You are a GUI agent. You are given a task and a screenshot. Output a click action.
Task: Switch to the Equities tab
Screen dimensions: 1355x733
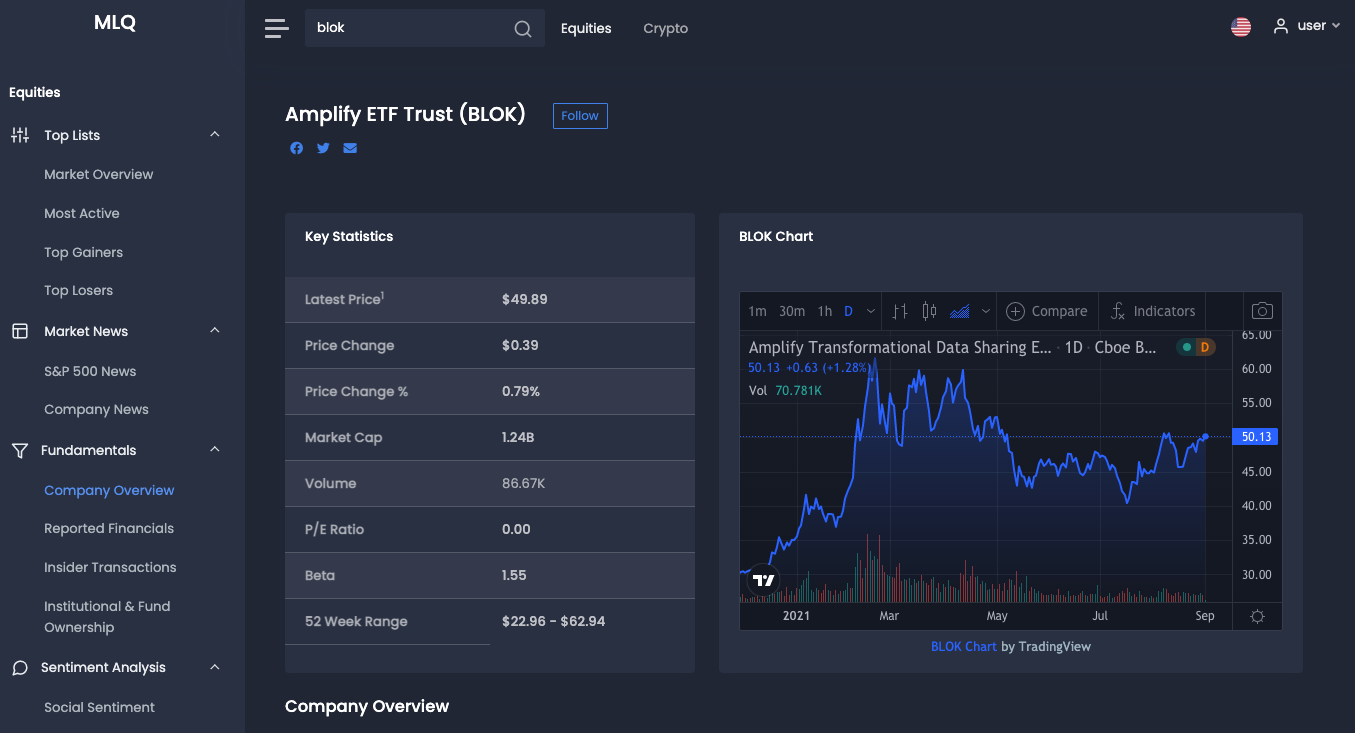pos(586,28)
